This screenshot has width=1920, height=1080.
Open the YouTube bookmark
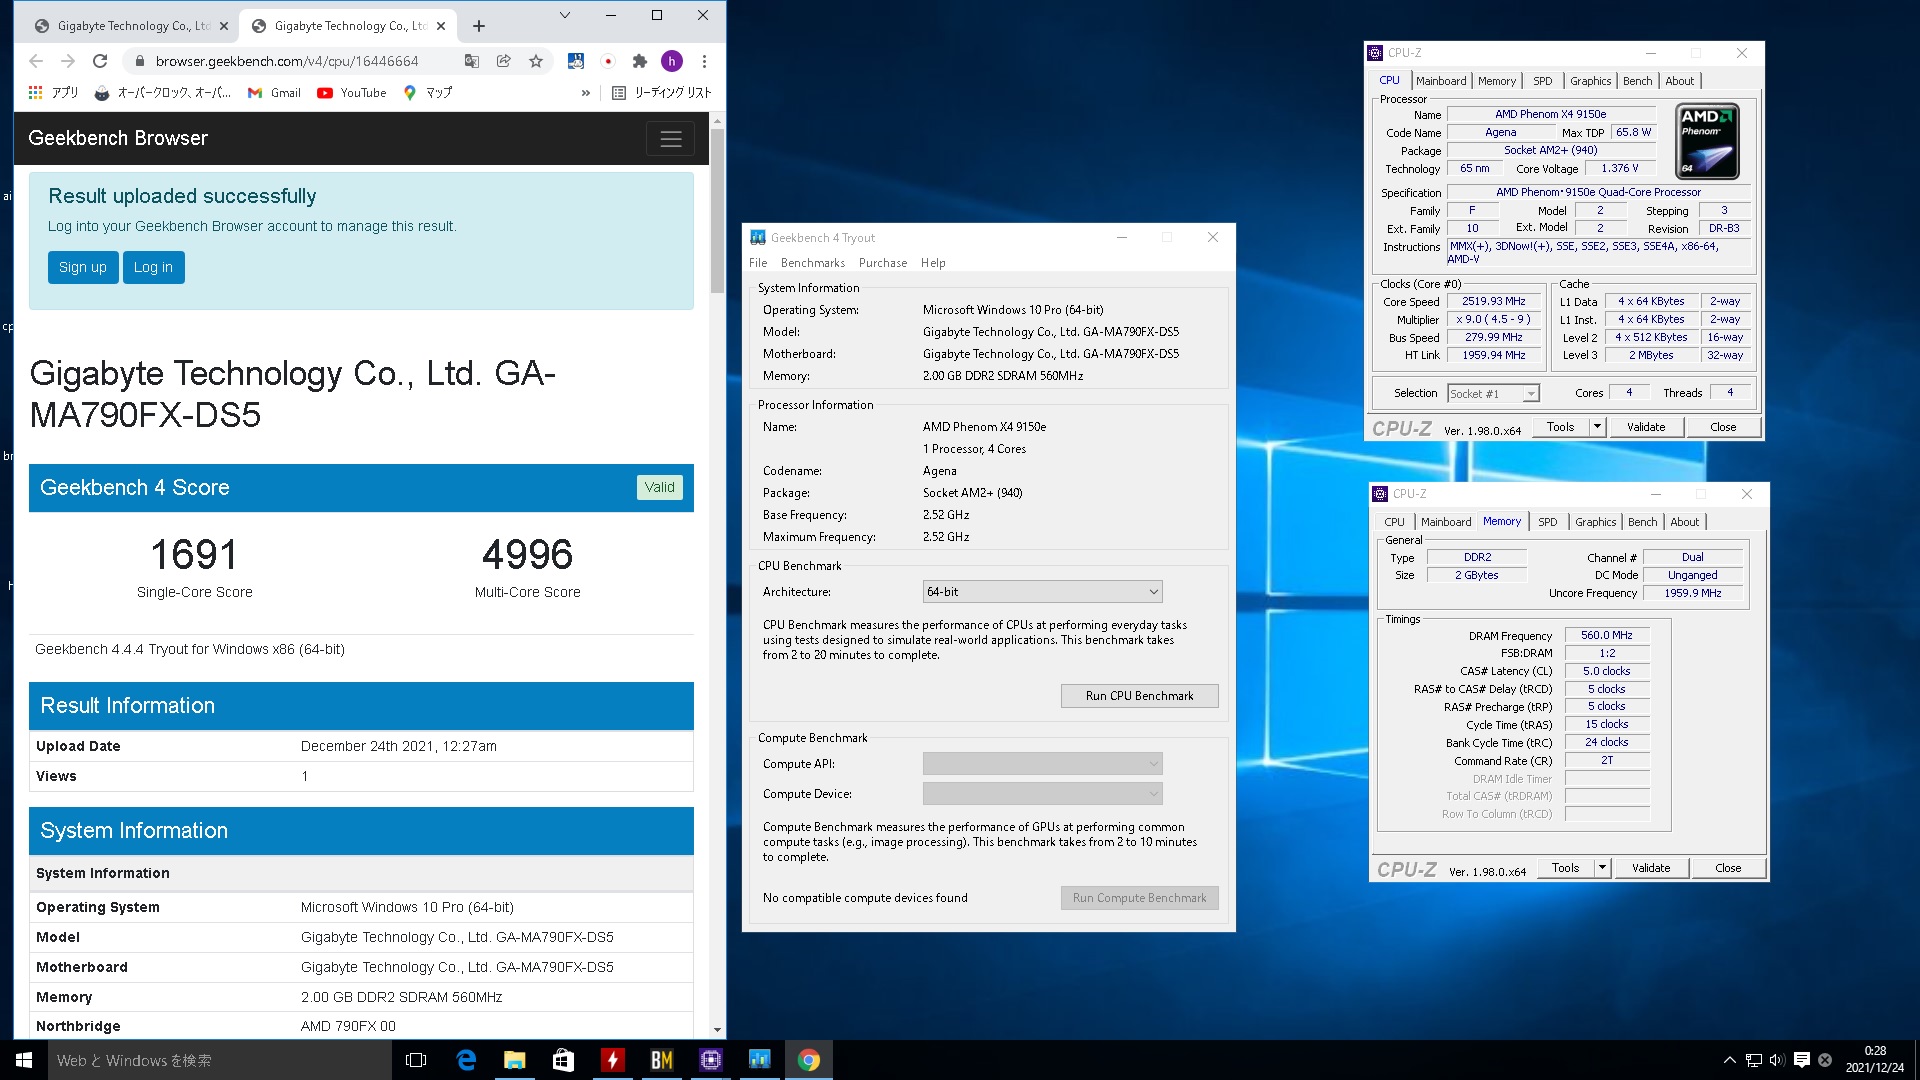pos(352,92)
